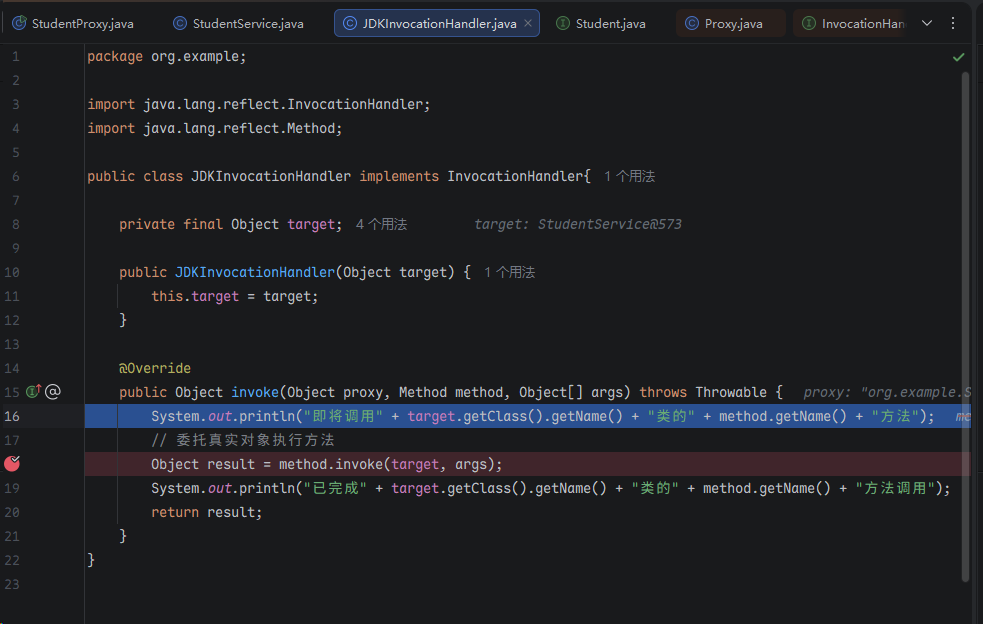Close the JDKInvocationHandler.java tab
The height and width of the screenshot is (624, 983).
529,23
